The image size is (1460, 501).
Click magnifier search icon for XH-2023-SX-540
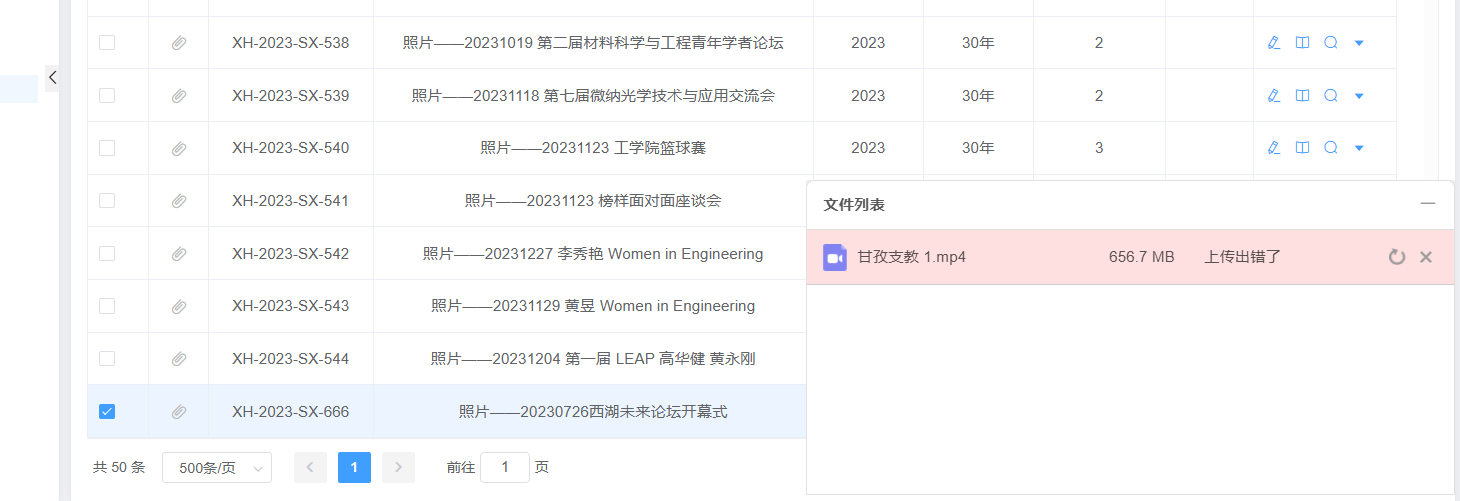[1331, 148]
